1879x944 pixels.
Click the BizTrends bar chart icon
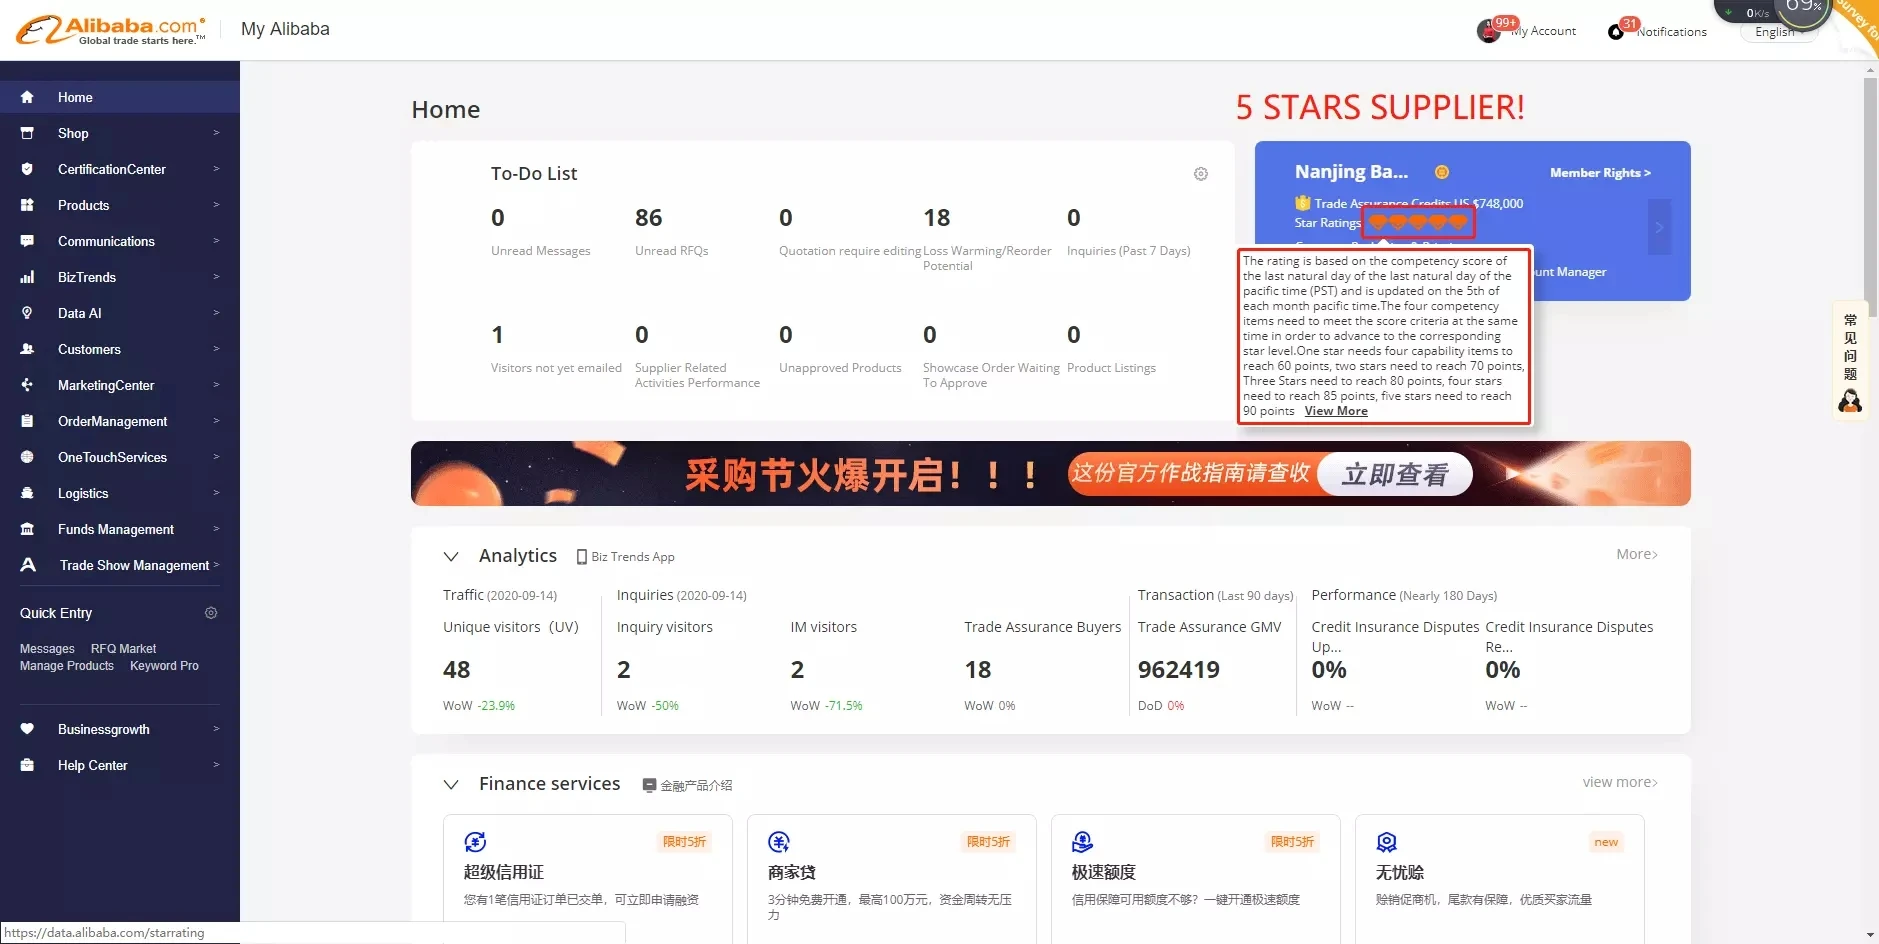click(x=27, y=277)
